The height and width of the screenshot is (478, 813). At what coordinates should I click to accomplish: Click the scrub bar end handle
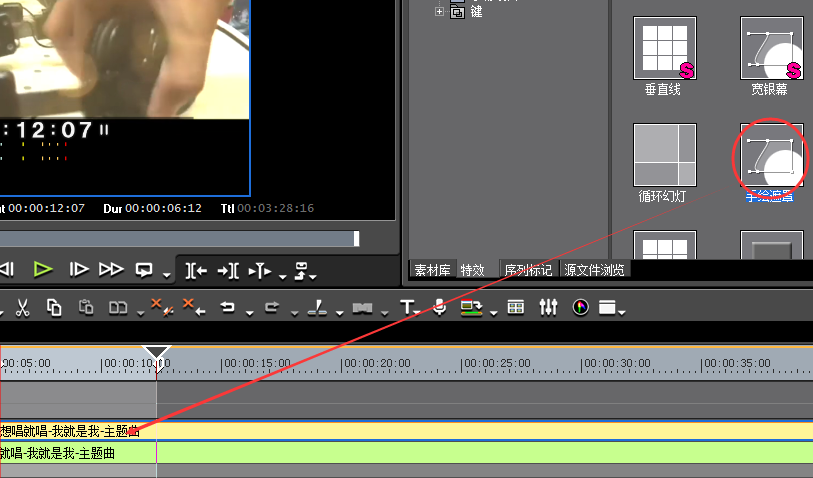click(356, 238)
